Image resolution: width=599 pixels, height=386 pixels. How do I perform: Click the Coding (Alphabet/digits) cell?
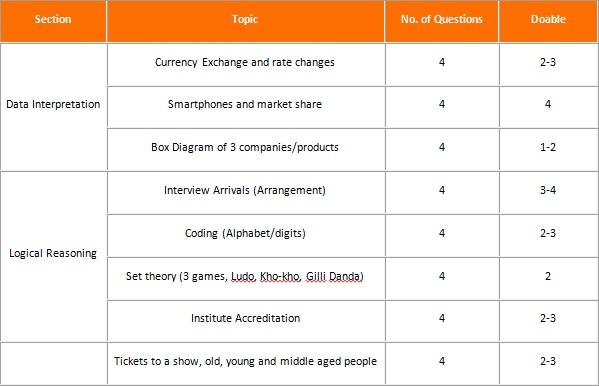246,236
